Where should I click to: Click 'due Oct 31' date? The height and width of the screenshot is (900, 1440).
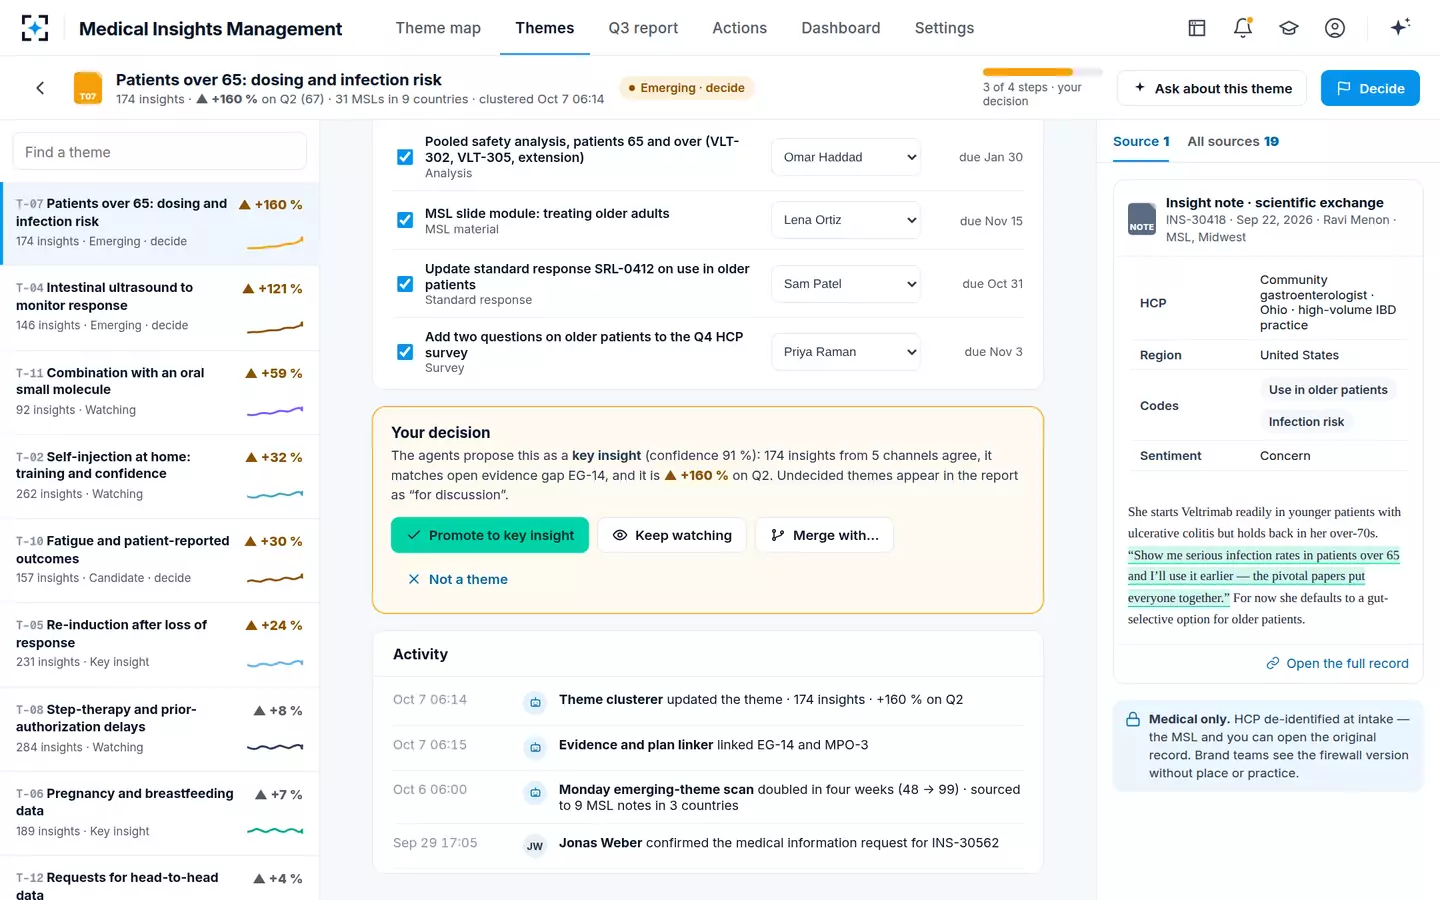[993, 284]
